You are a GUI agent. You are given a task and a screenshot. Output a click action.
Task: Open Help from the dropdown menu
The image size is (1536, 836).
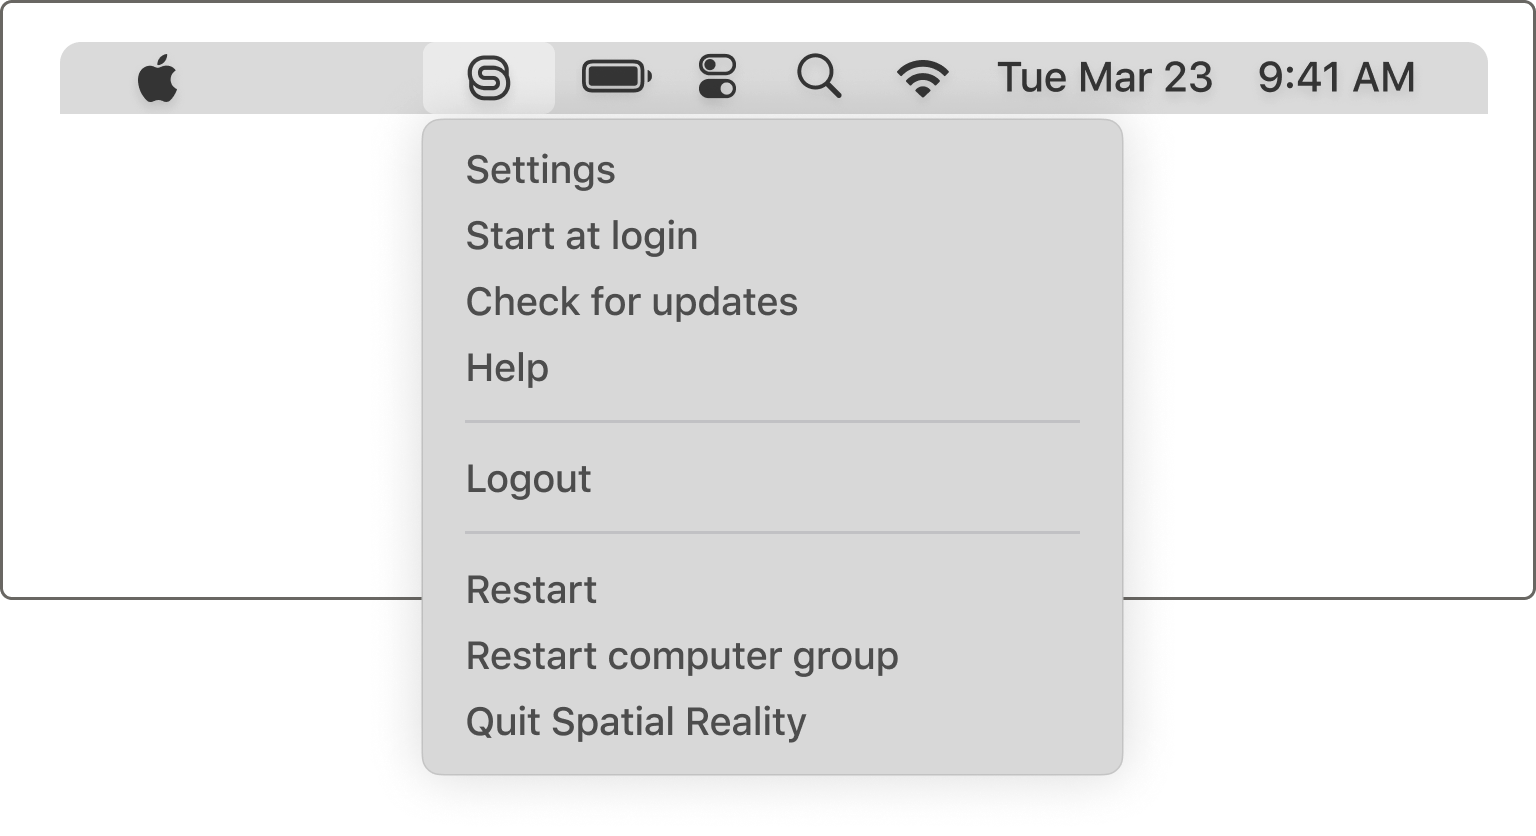(507, 368)
